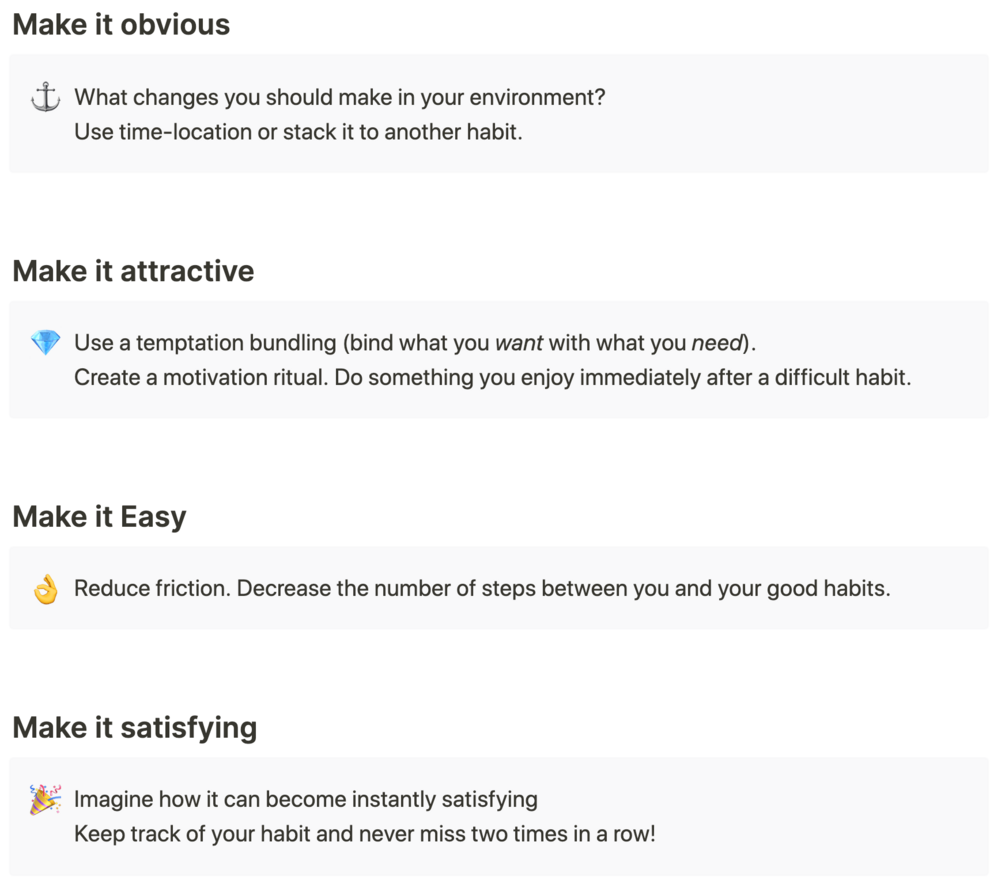Viewport: 1005px width, 891px height.
Task: Select the 'Make it attractive' heading
Action: point(133,271)
